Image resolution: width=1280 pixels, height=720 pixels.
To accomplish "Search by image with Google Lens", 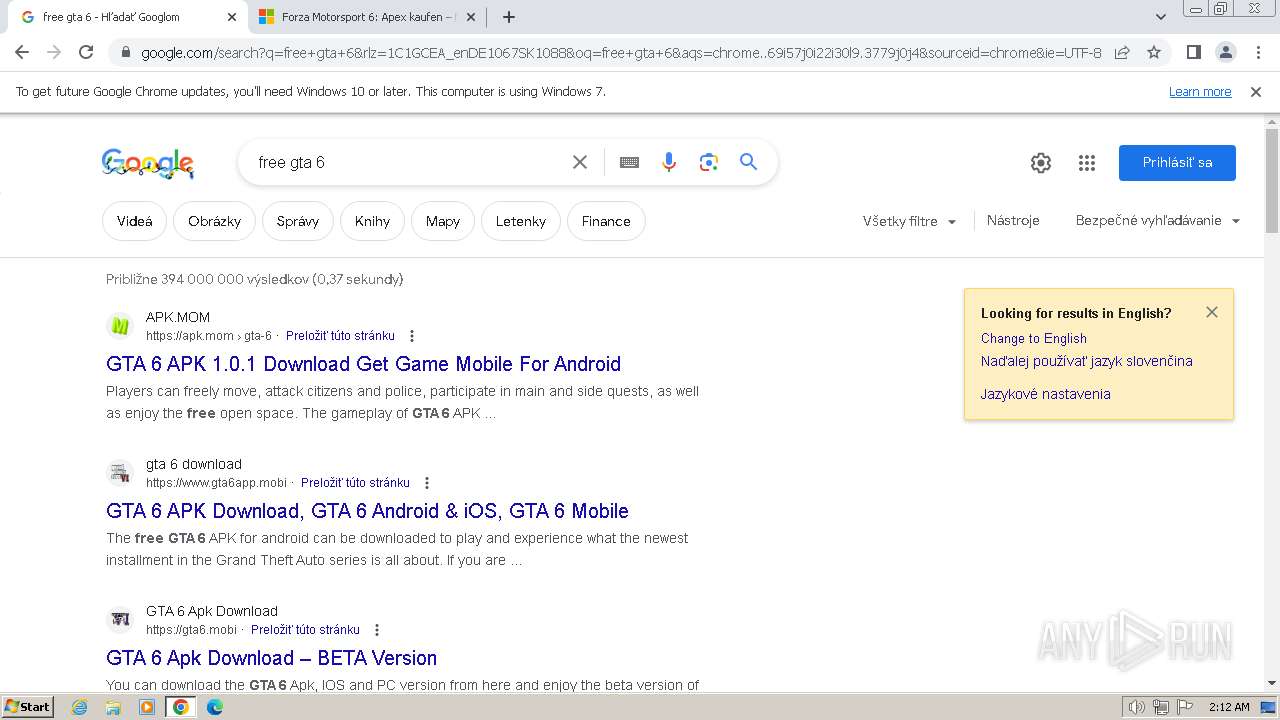I will 709,162.
